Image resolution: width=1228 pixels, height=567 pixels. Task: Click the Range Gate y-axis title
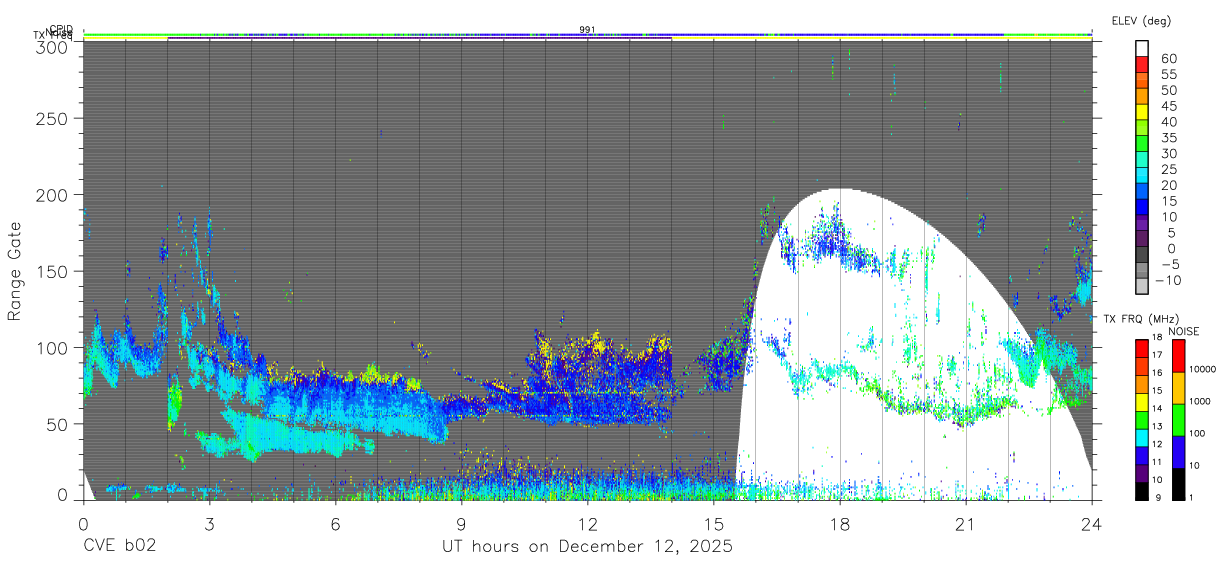click(15, 271)
